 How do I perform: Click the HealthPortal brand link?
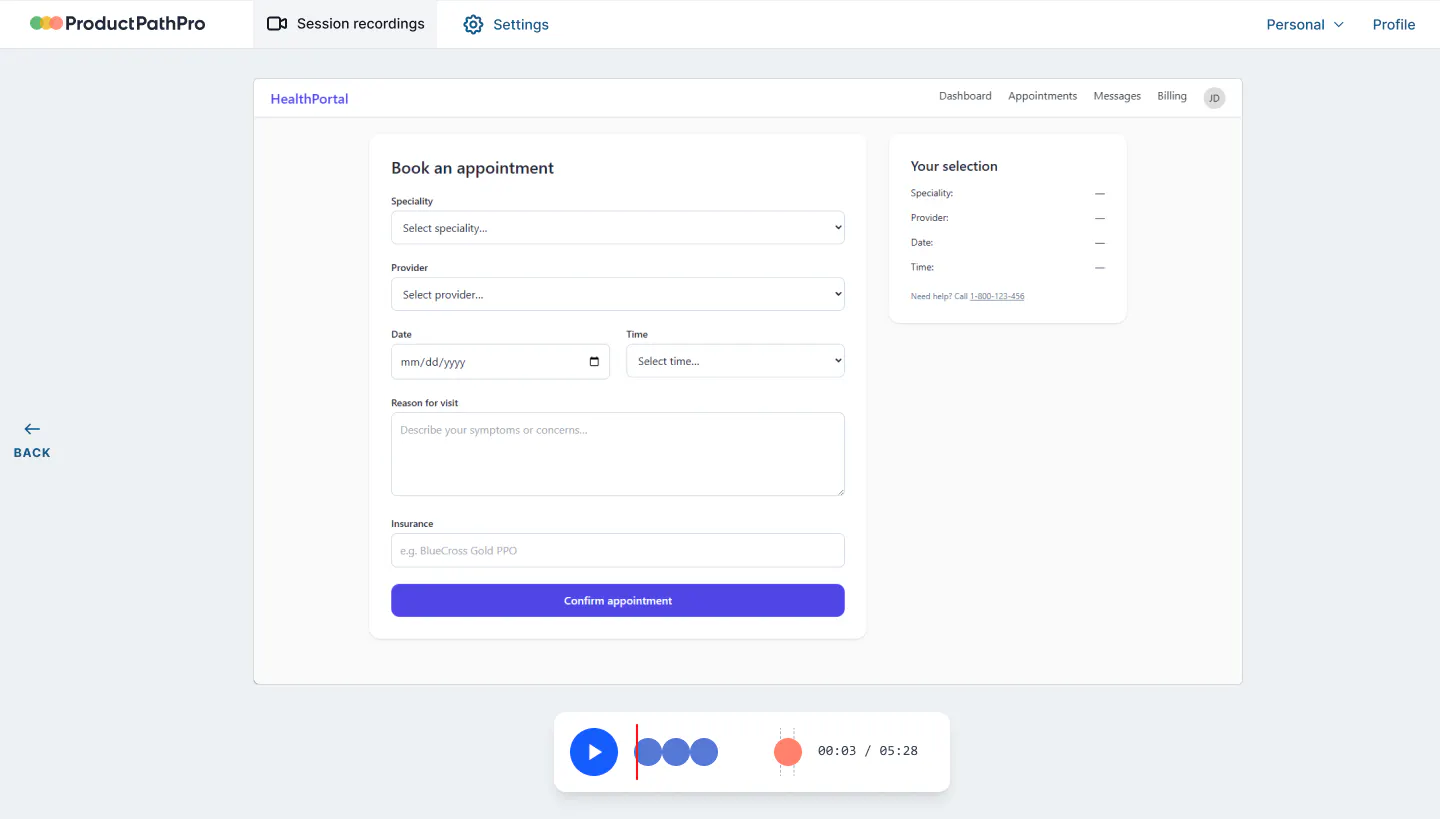click(309, 99)
